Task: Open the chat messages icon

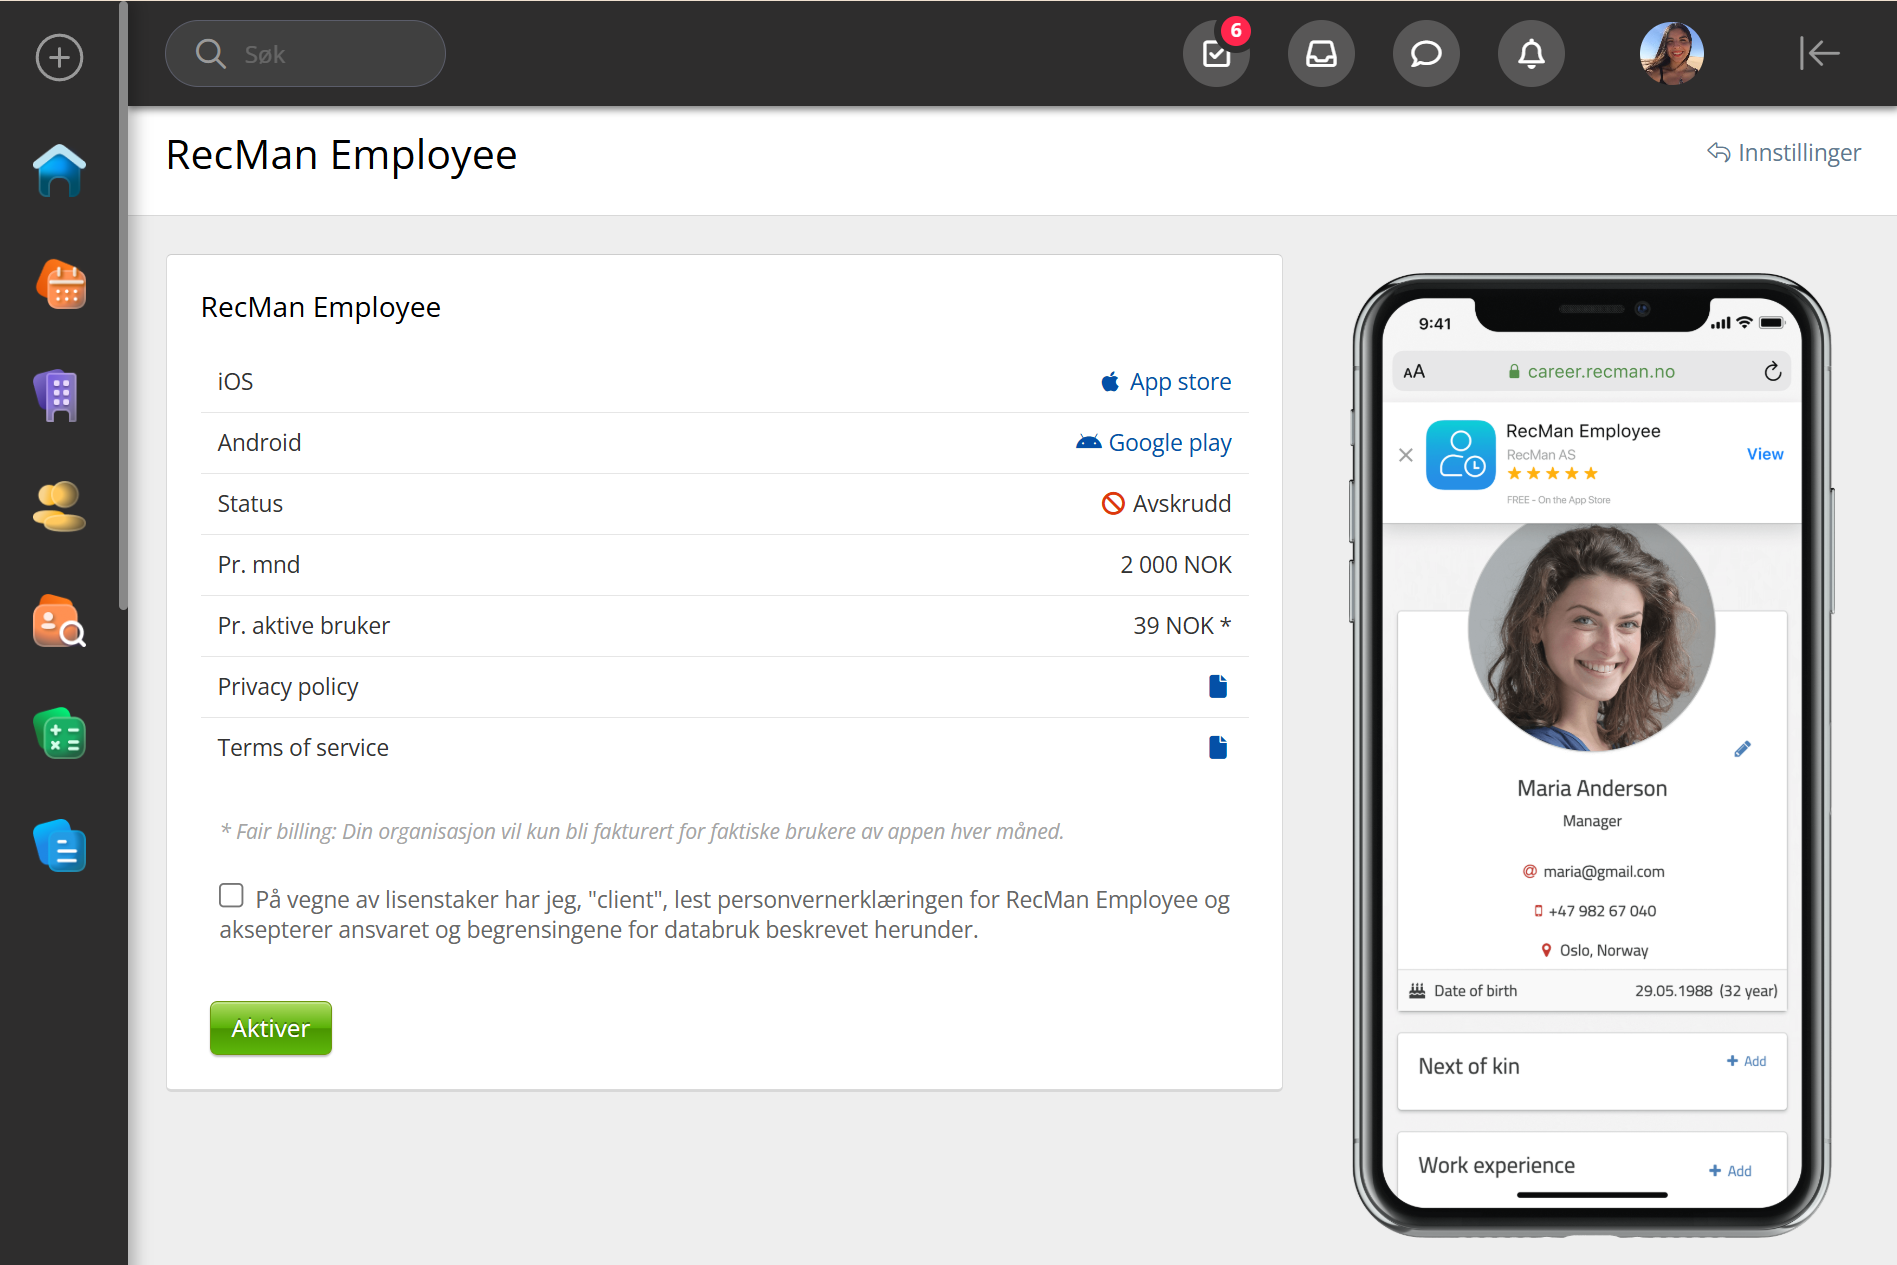Action: pos(1426,54)
